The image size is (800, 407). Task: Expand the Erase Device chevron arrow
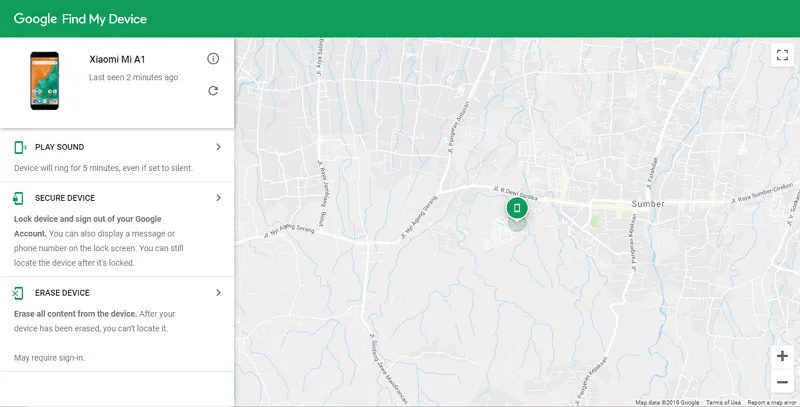pos(218,293)
